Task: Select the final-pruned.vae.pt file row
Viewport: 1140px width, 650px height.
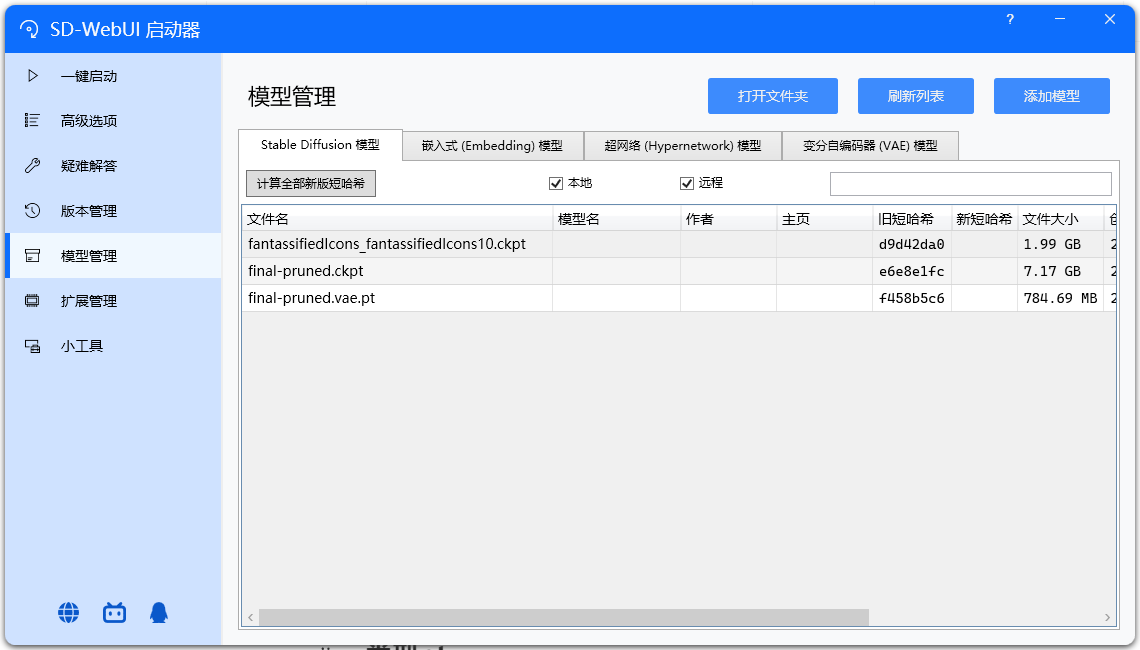Action: click(x=679, y=298)
